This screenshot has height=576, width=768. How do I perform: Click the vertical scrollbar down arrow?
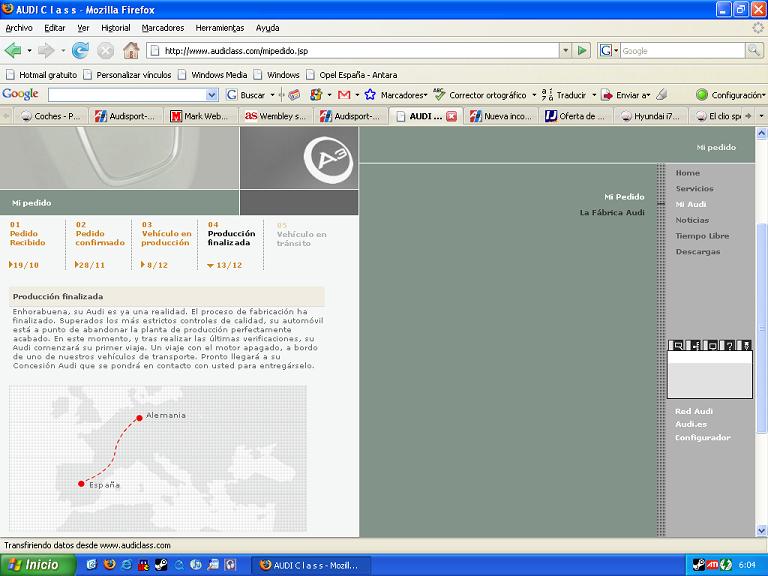761,530
